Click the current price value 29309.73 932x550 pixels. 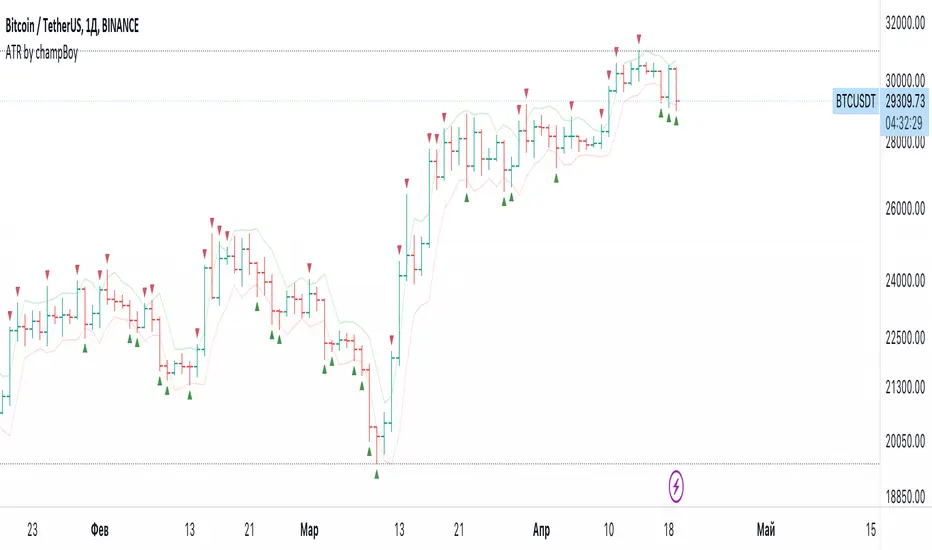pos(904,101)
